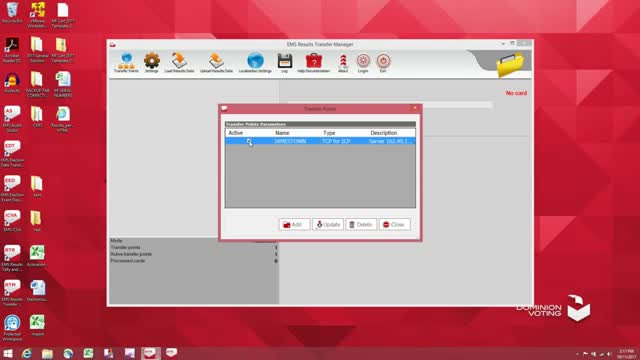Open the EMS Audio Studio shortcut
This screenshot has width=640, height=360.
coord(12,119)
